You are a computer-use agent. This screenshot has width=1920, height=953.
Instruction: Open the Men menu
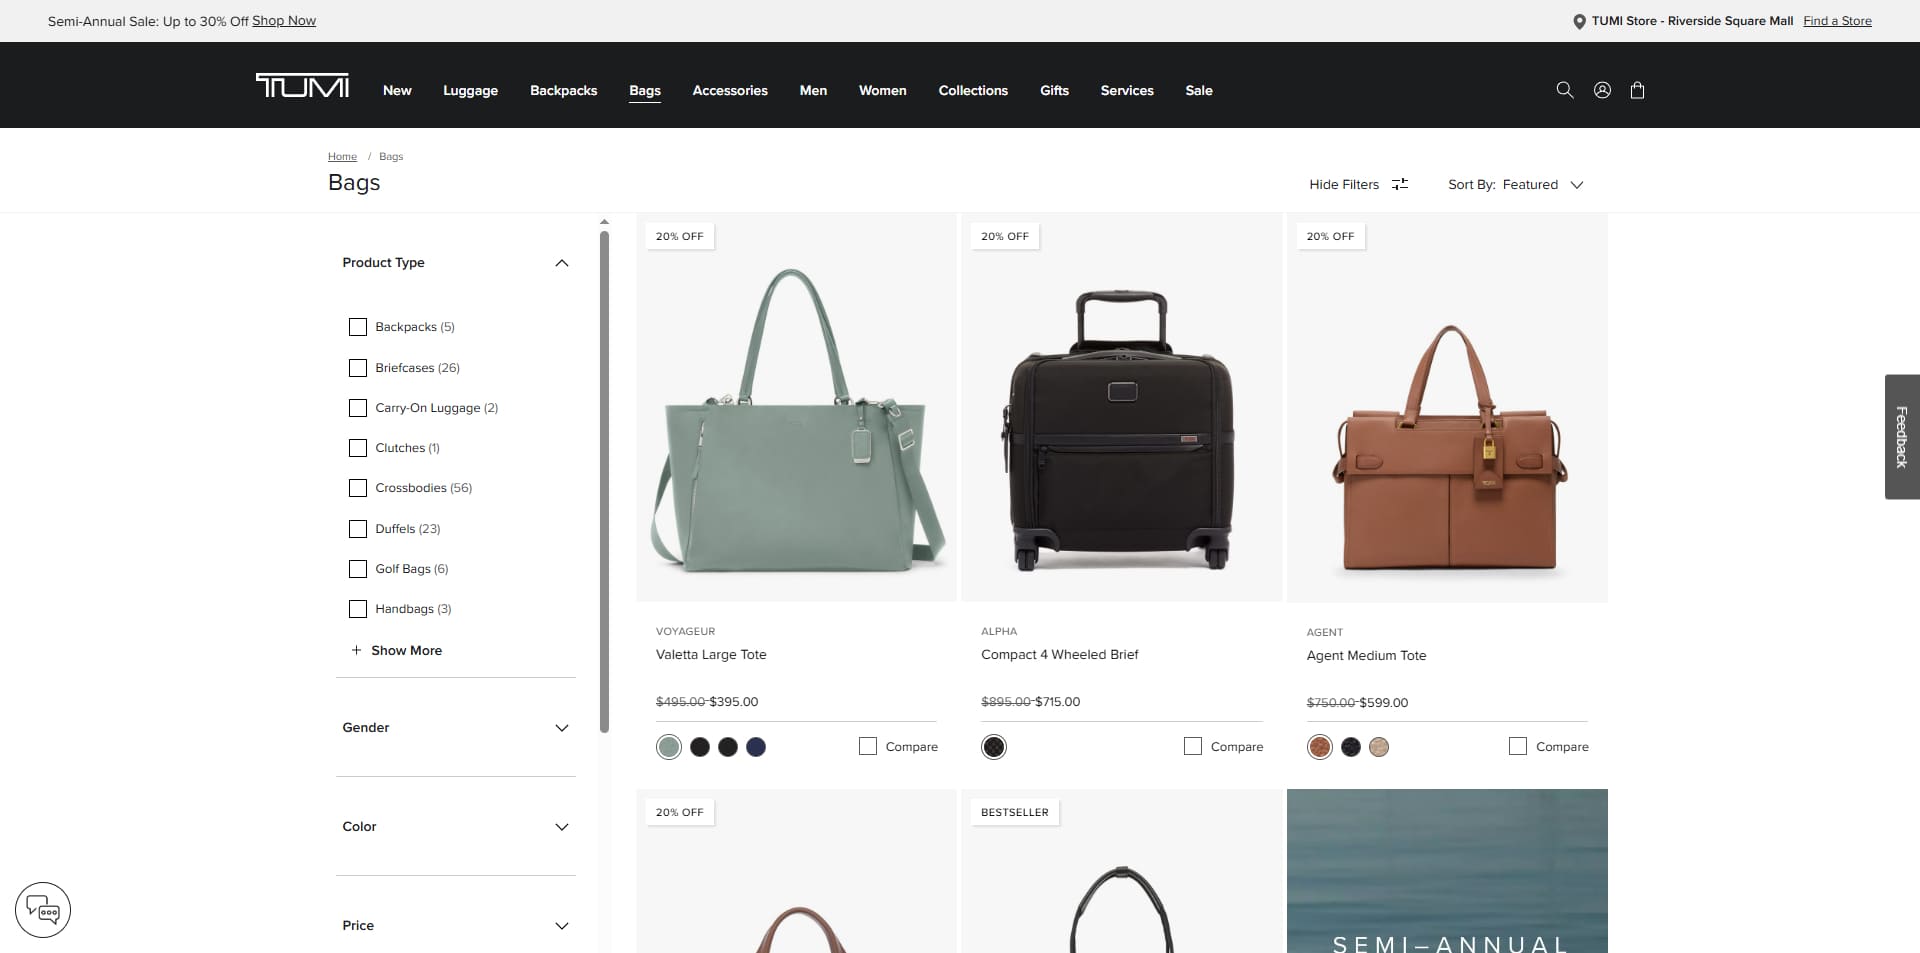pyautogui.click(x=813, y=90)
